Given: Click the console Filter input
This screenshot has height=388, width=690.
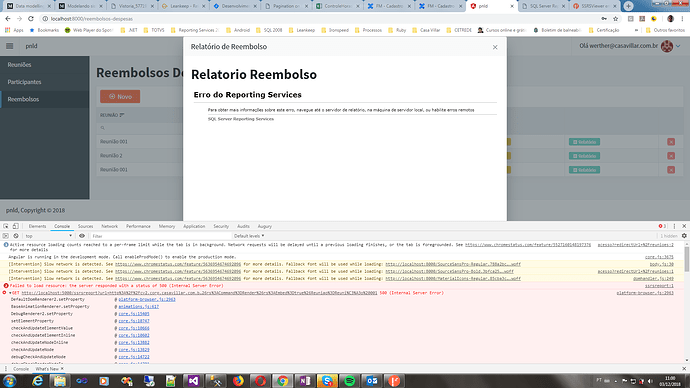Looking at the screenshot, I should [161, 236].
